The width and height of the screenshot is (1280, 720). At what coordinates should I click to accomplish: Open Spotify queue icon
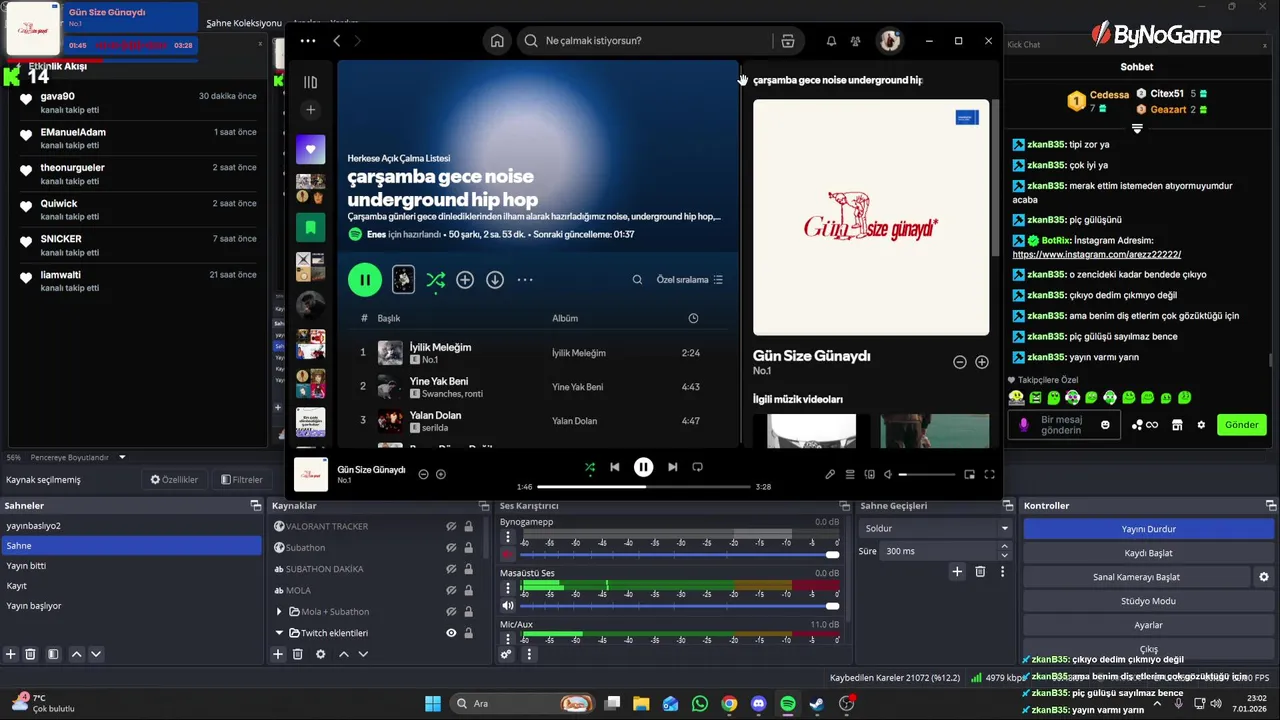[x=850, y=475]
